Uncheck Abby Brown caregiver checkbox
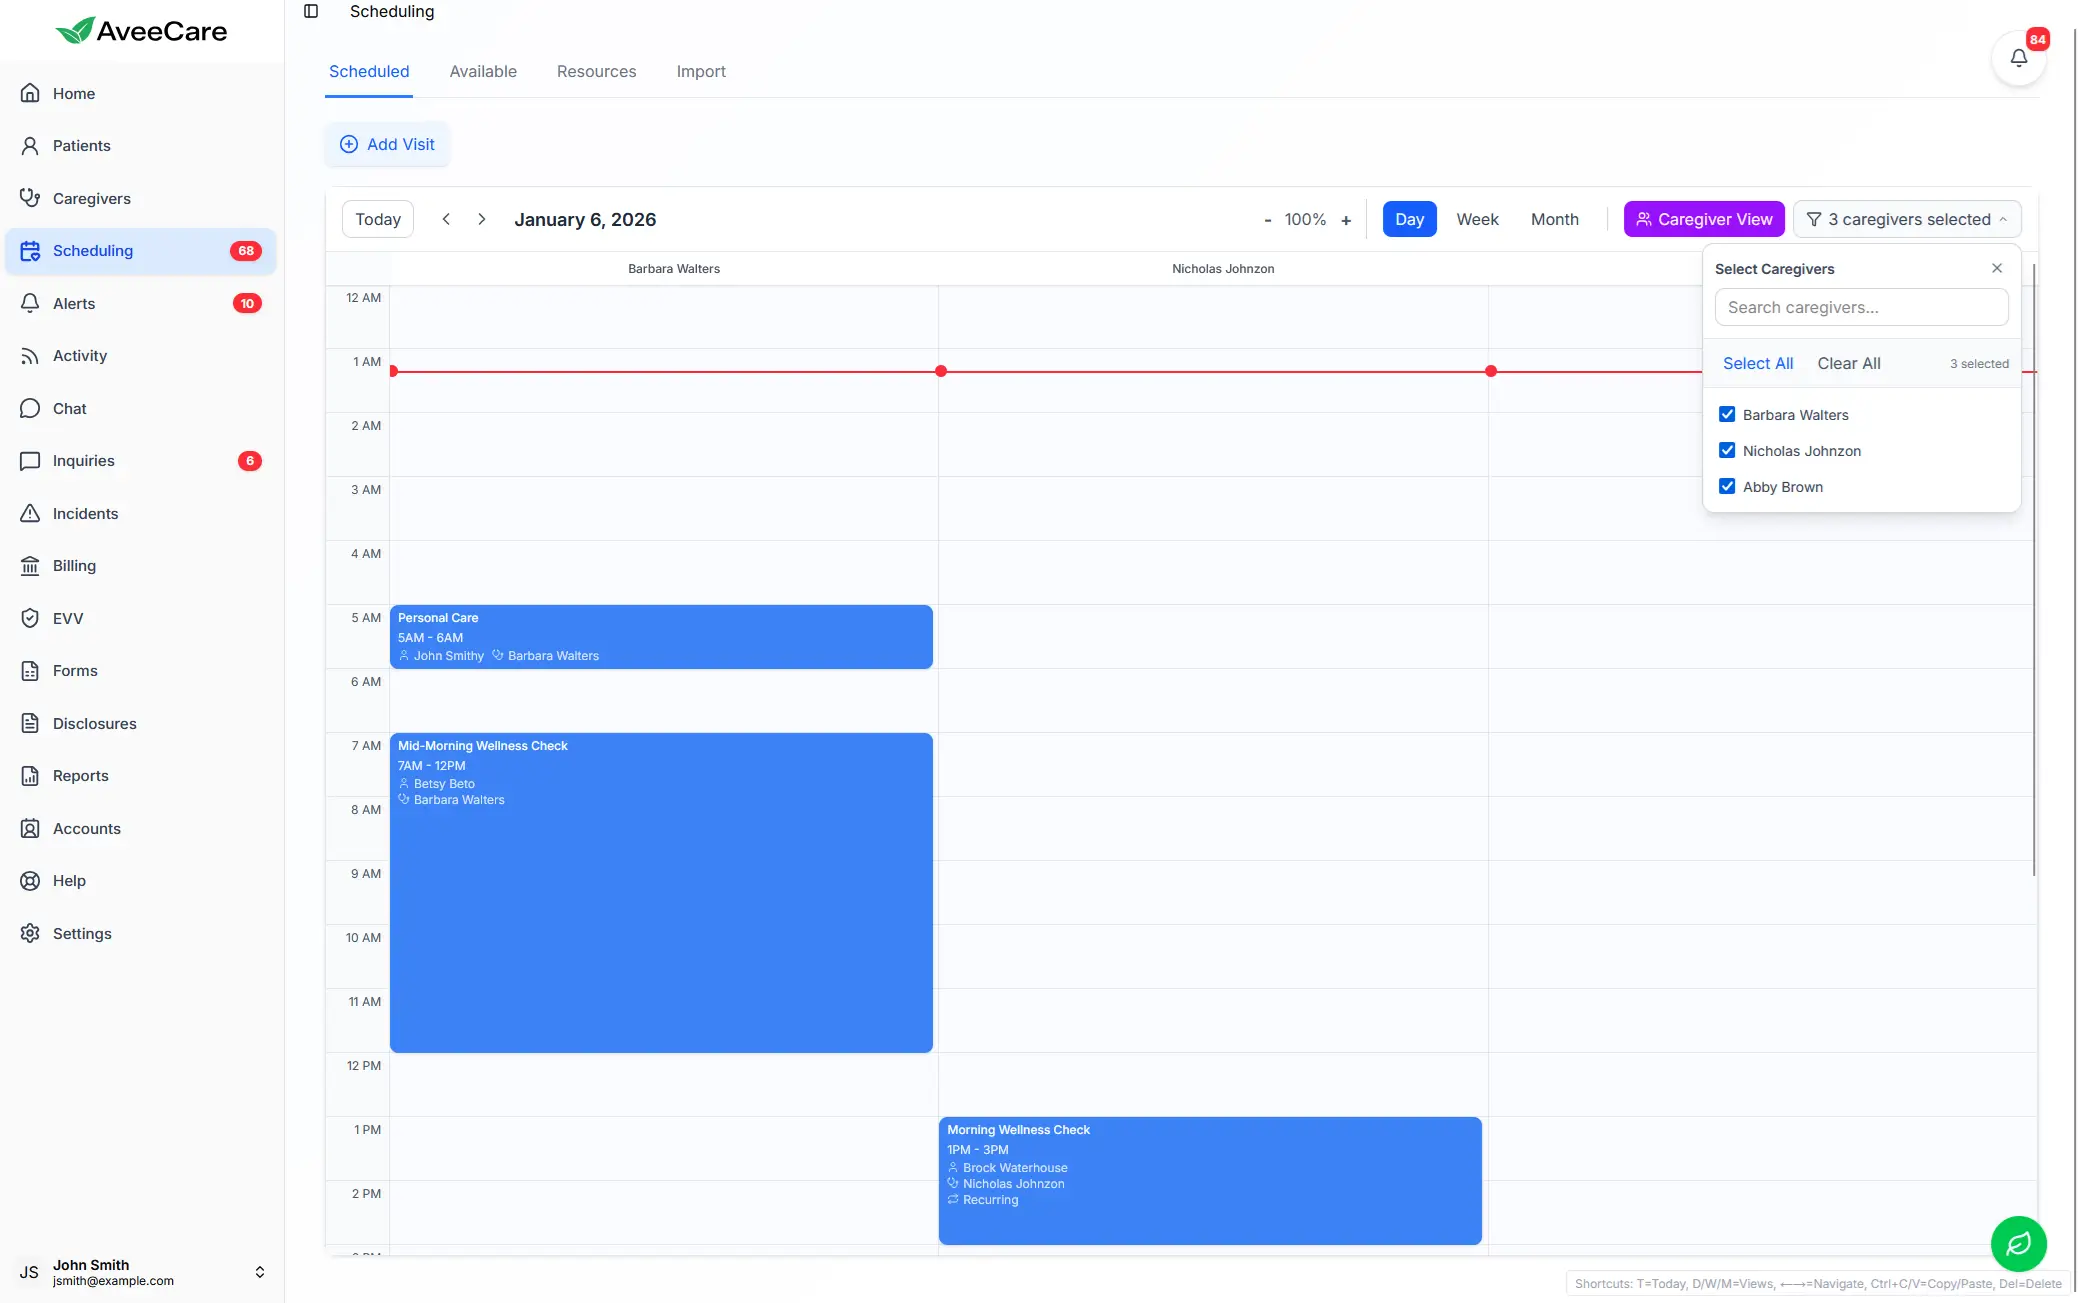 (1727, 486)
